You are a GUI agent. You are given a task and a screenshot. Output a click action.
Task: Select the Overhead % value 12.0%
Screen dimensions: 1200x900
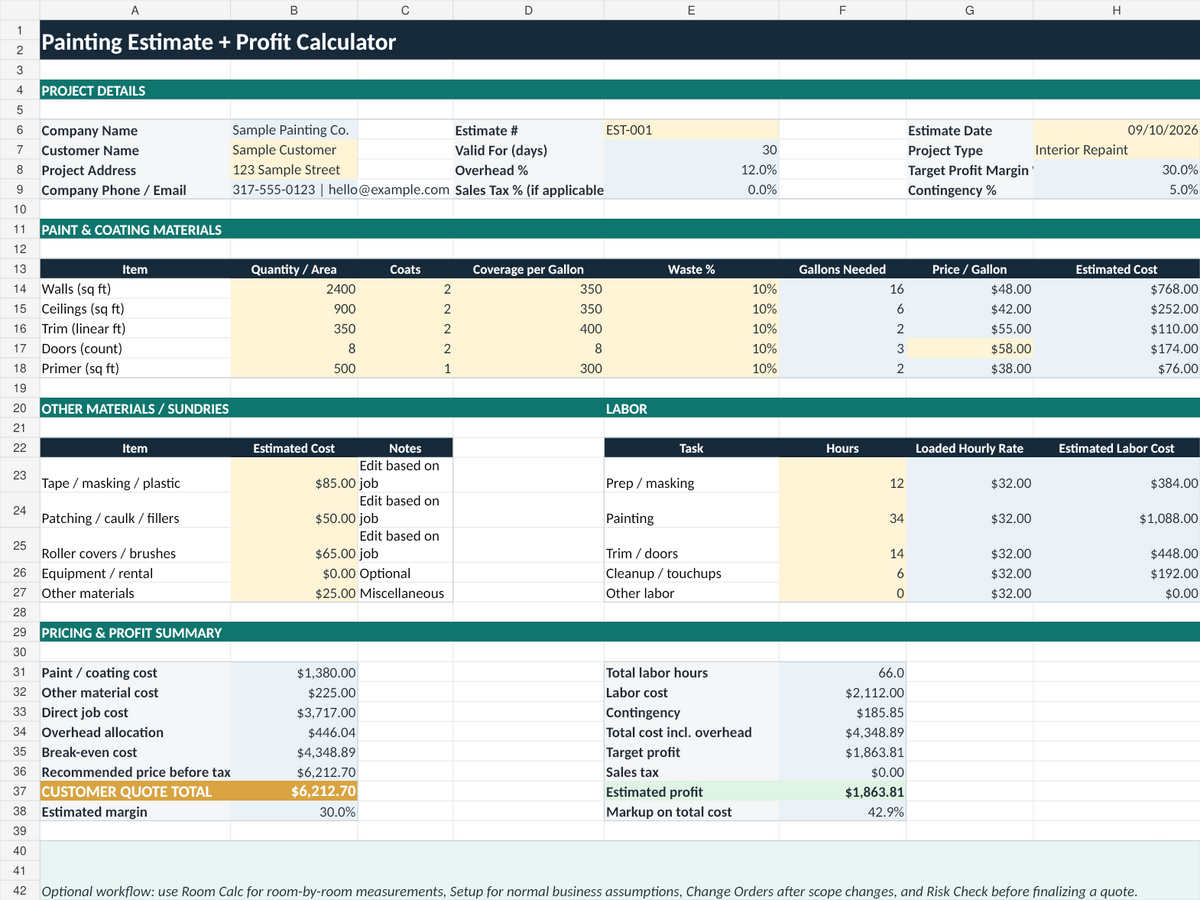click(691, 170)
